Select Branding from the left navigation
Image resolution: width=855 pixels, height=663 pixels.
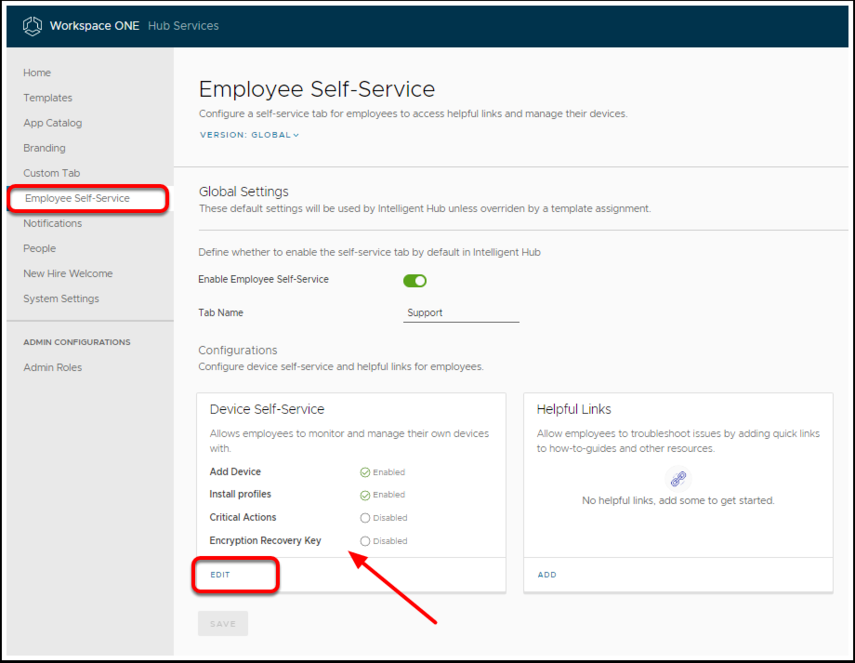45,148
